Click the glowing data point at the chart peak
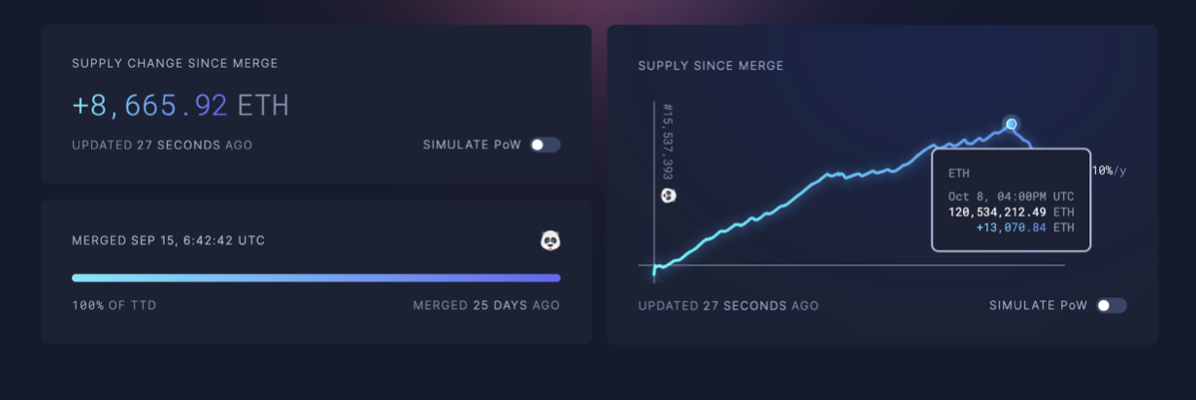 (x=1011, y=124)
